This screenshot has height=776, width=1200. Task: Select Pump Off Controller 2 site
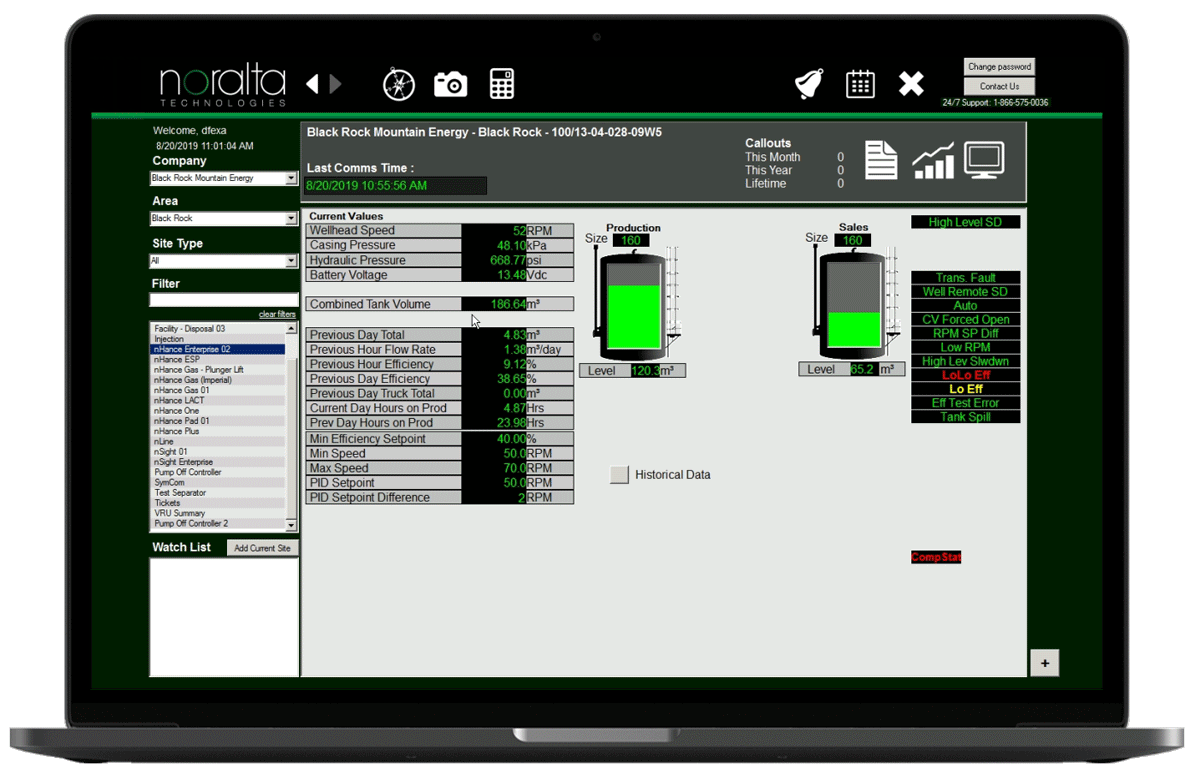[x=218, y=523]
